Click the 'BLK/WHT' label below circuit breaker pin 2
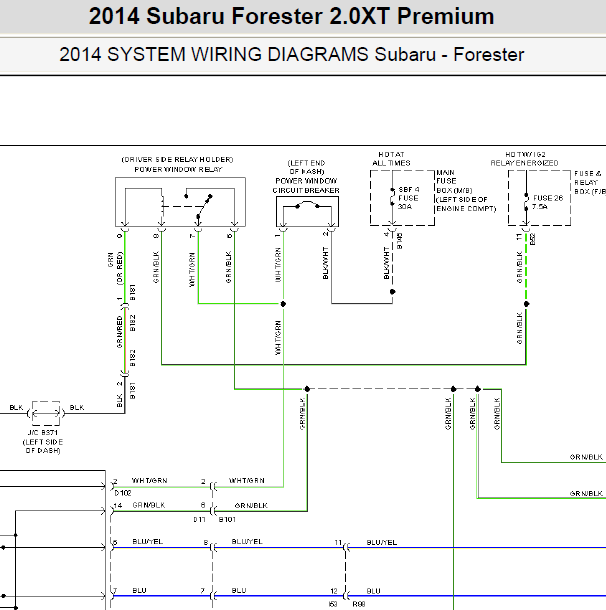Image resolution: width=606 pixels, height=610 pixels. point(326,263)
